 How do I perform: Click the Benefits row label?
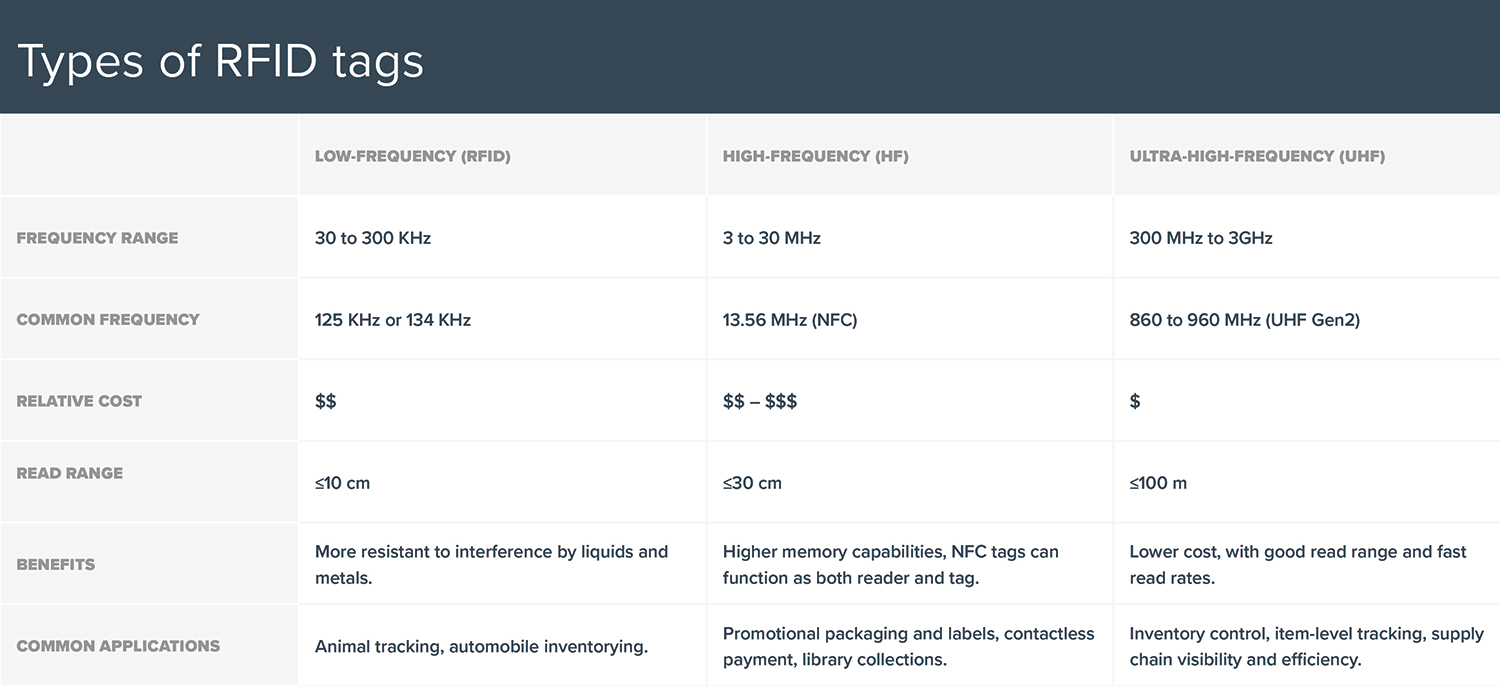tap(56, 564)
